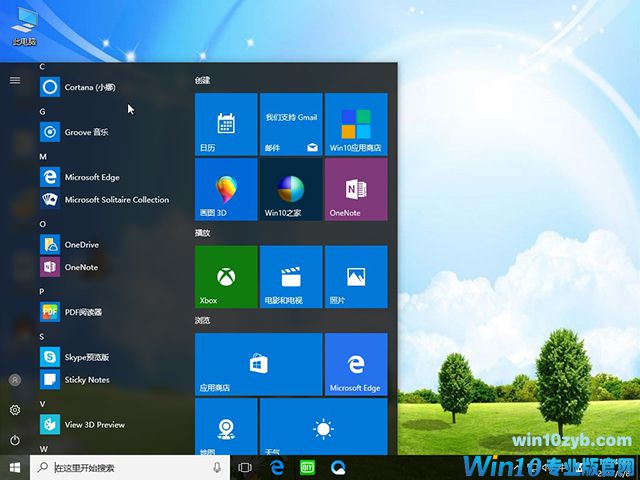640x480 pixels.
Task: Jump to letter M section header
Action: [43, 157]
